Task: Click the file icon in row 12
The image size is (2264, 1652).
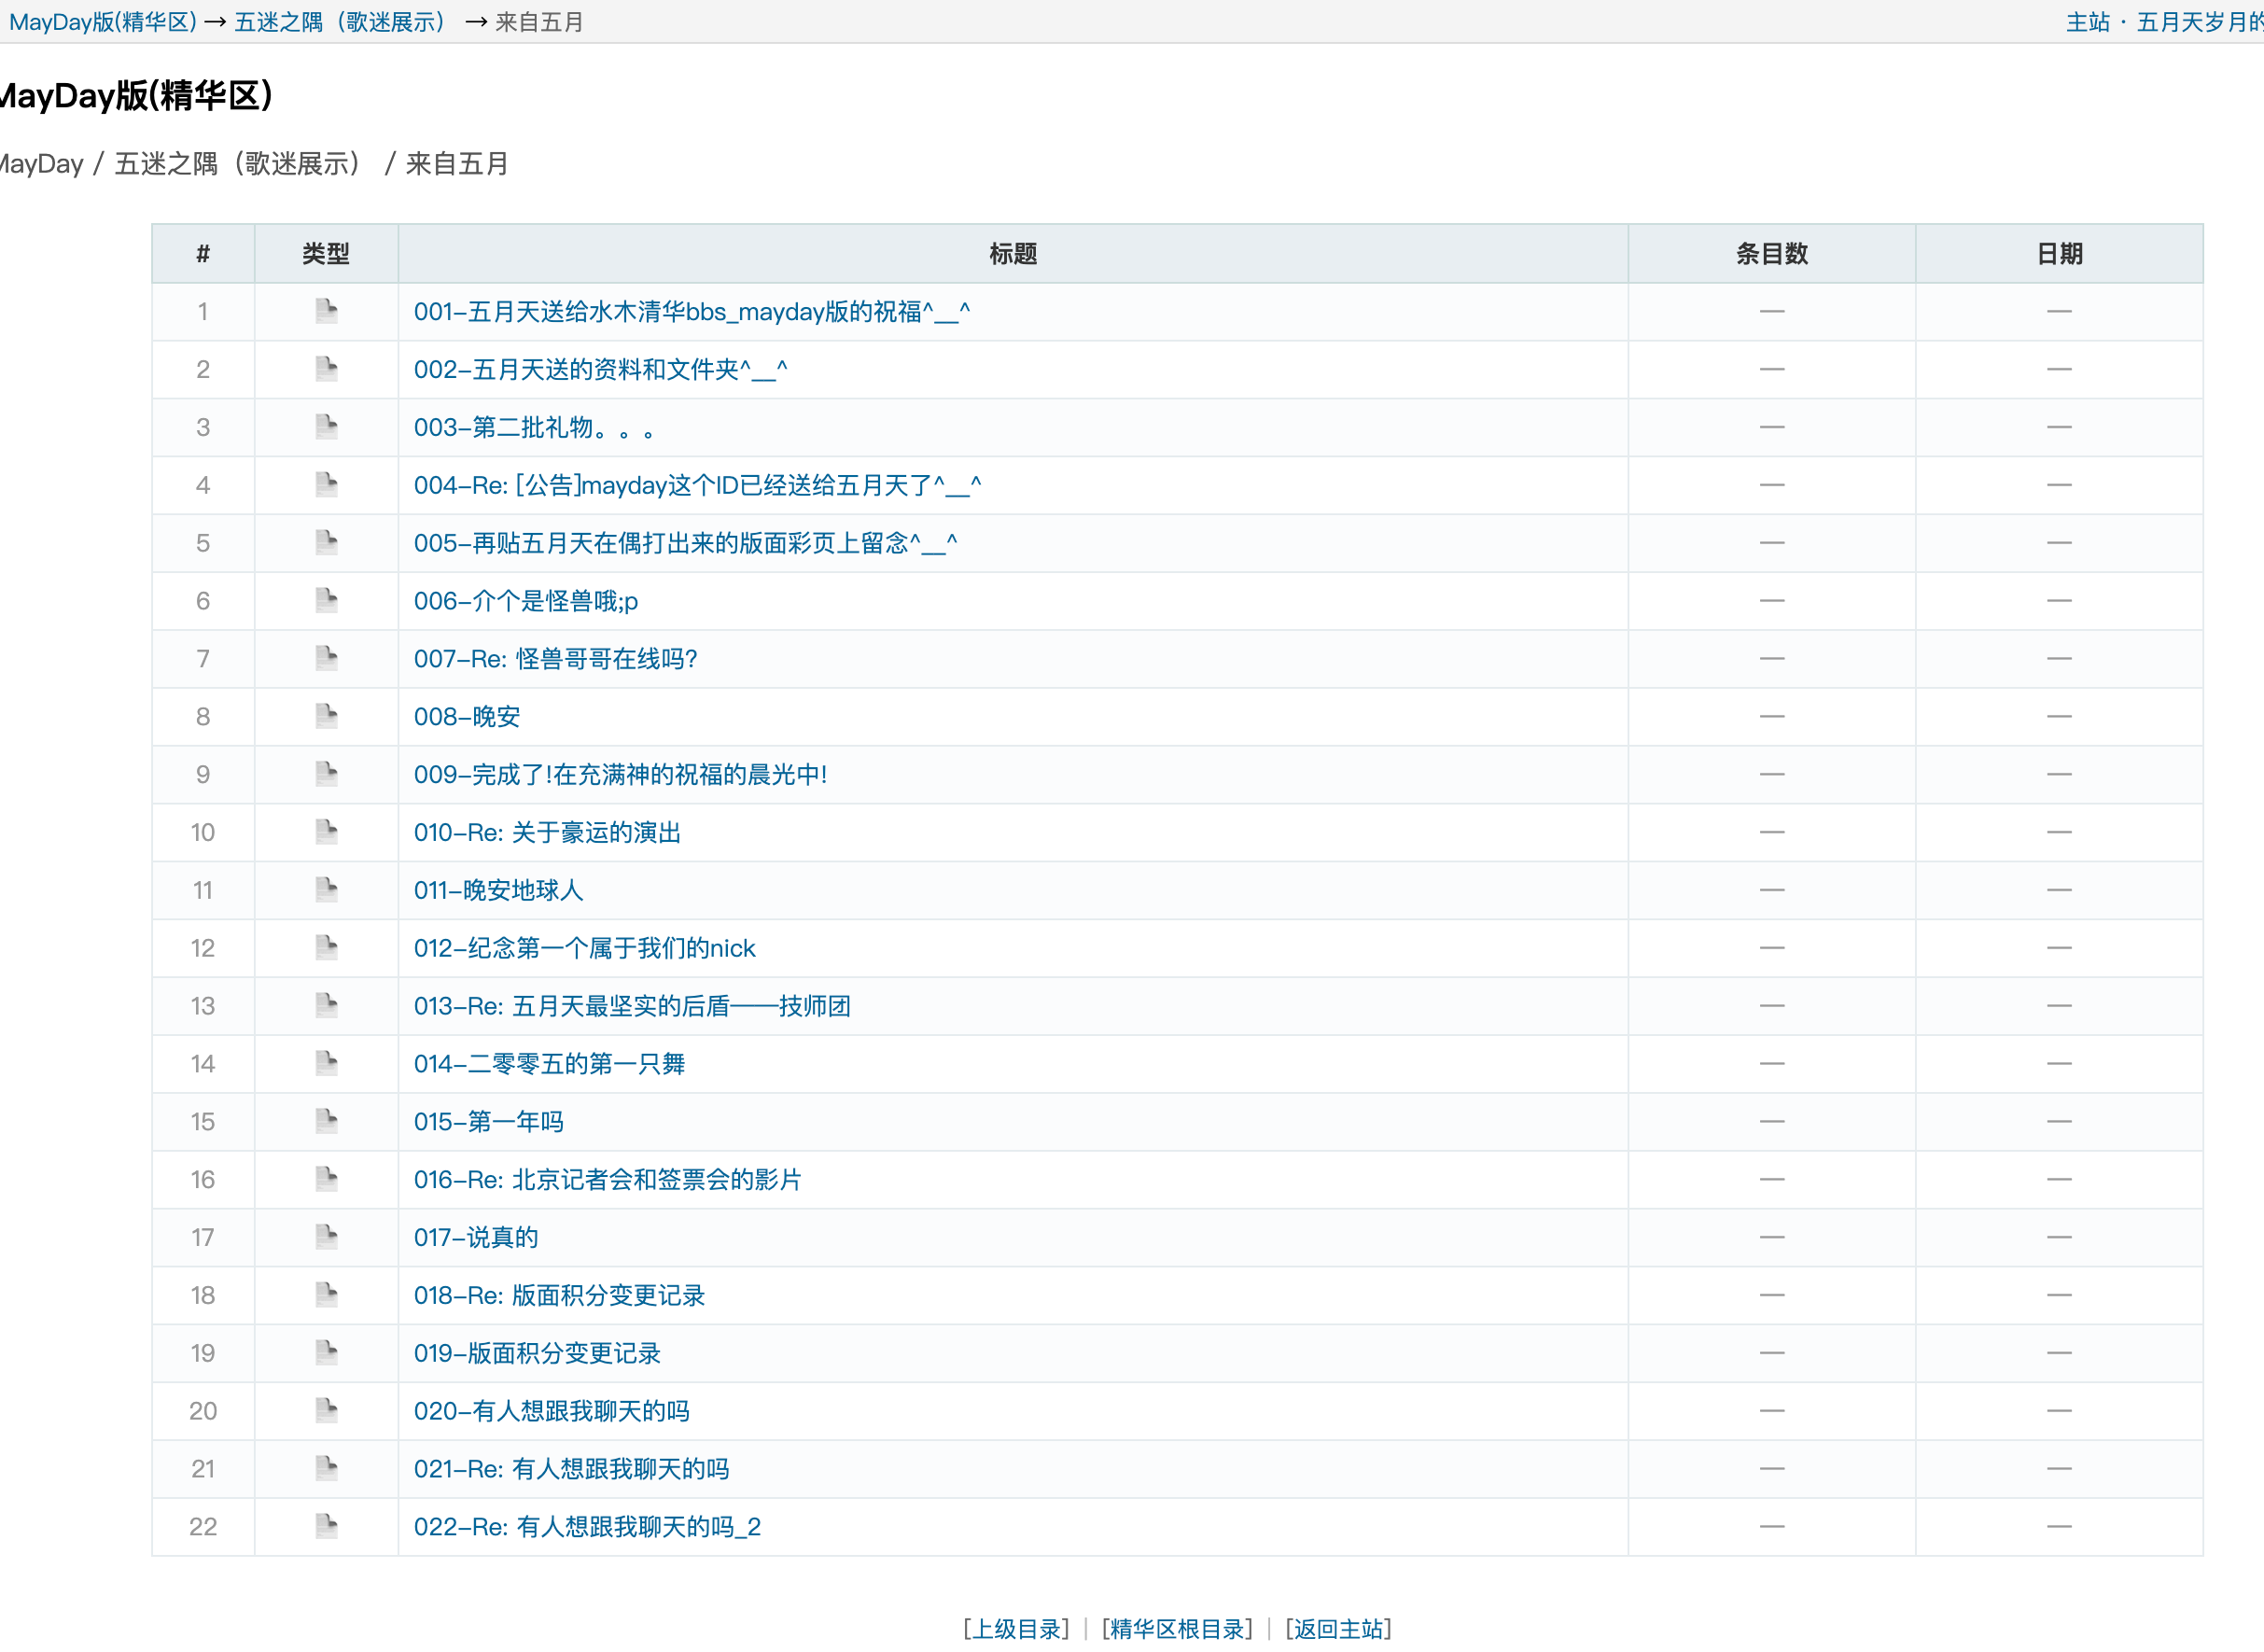Action: click(326, 948)
